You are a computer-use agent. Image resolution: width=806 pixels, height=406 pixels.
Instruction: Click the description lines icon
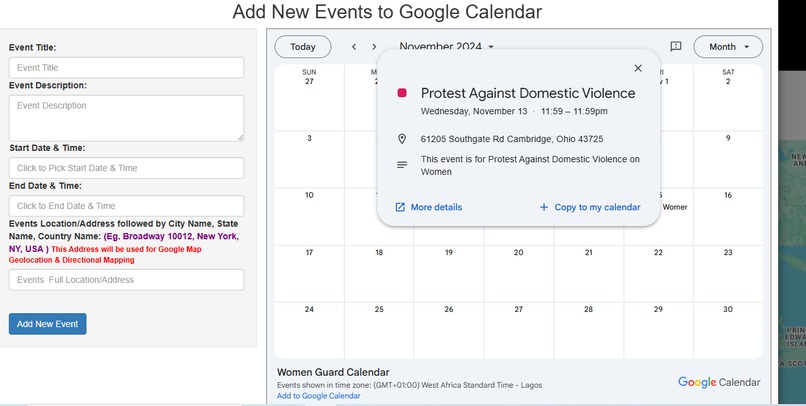point(402,165)
